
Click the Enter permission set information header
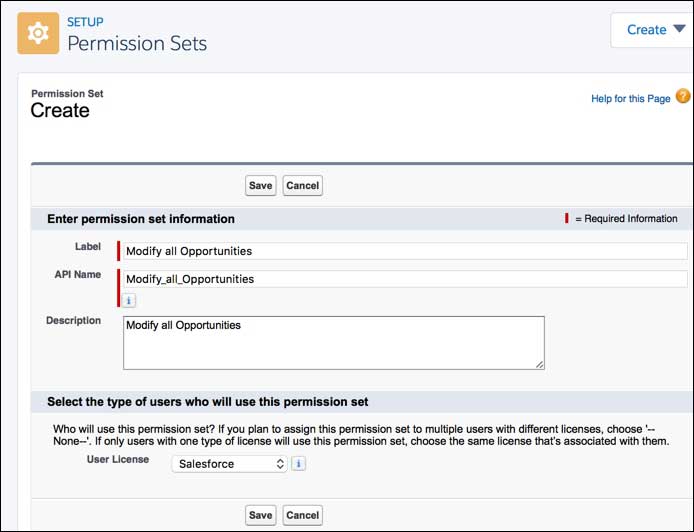pos(141,219)
